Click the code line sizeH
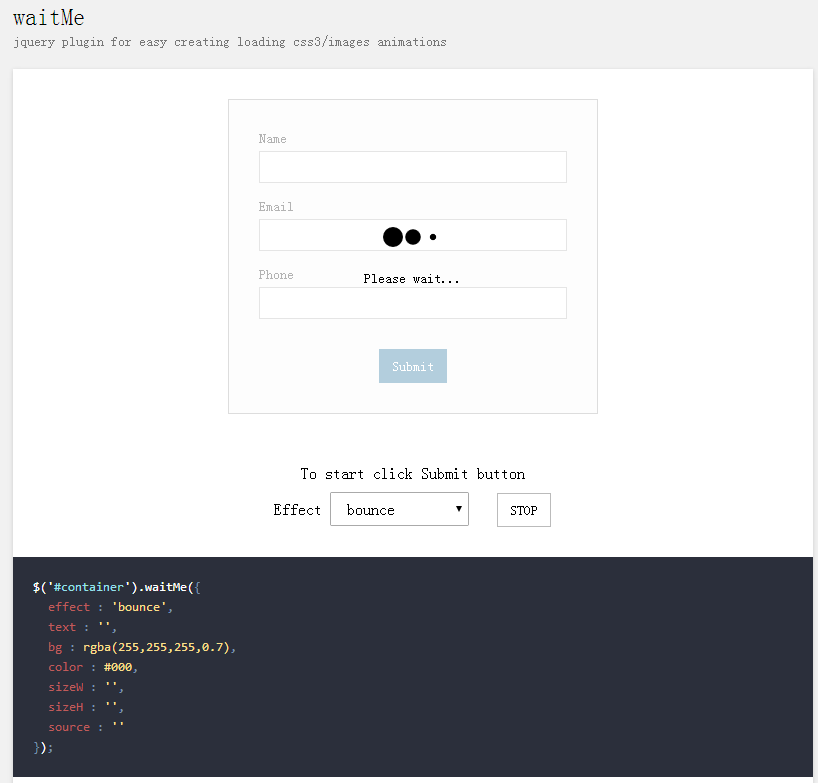The height and width of the screenshot is (783, 818). (x=86, y=707)
